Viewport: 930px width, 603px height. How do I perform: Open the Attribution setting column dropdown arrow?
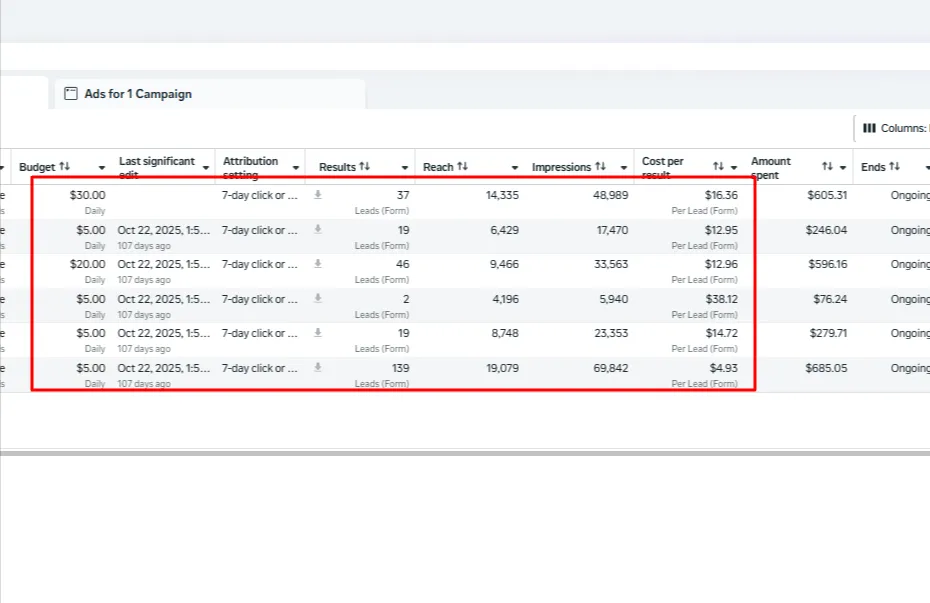pyautogui.click(x=295, y=168)
